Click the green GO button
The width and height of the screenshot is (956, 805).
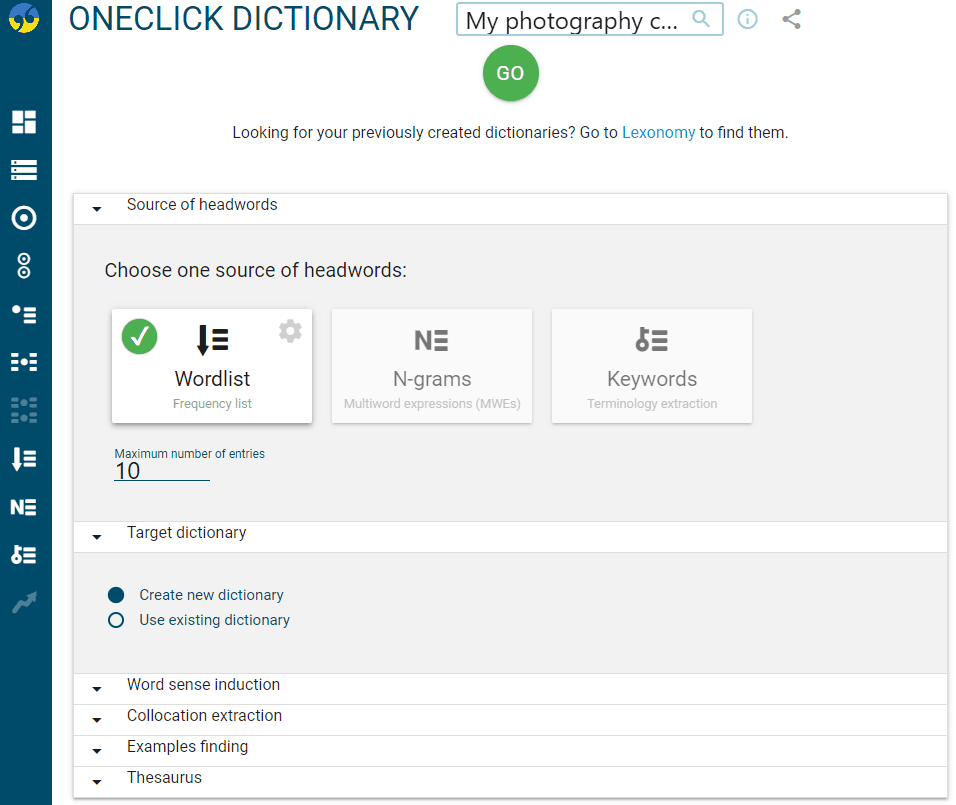pos(510,73)
